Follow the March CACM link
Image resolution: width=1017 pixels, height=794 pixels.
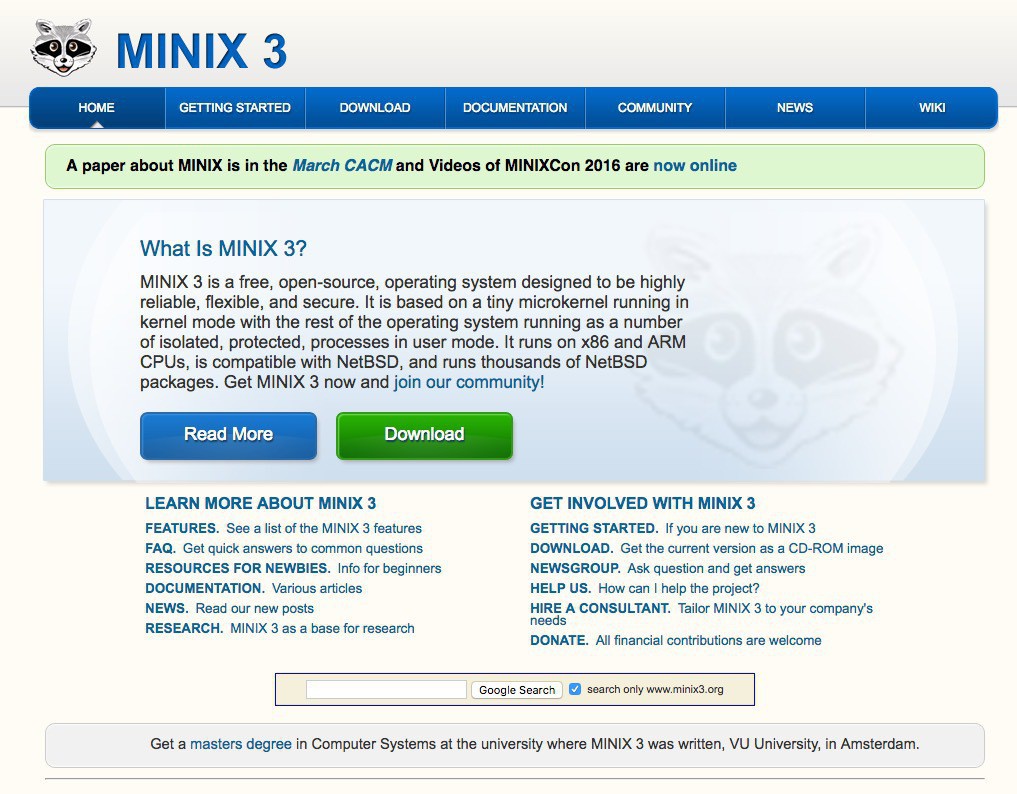click(x=342, y=165)
